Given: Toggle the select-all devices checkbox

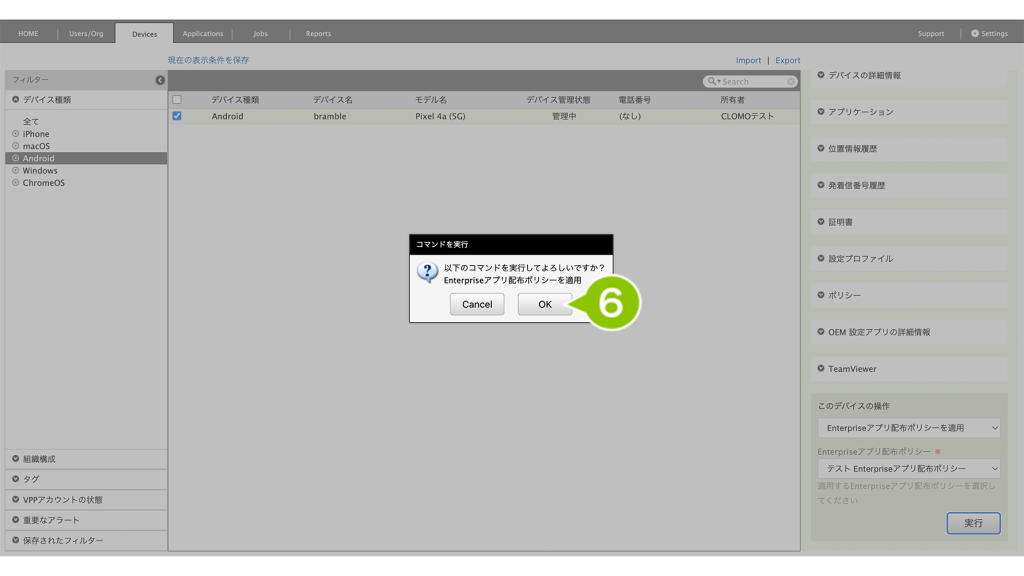Looking at the screenshot, I should pos(177,100).
